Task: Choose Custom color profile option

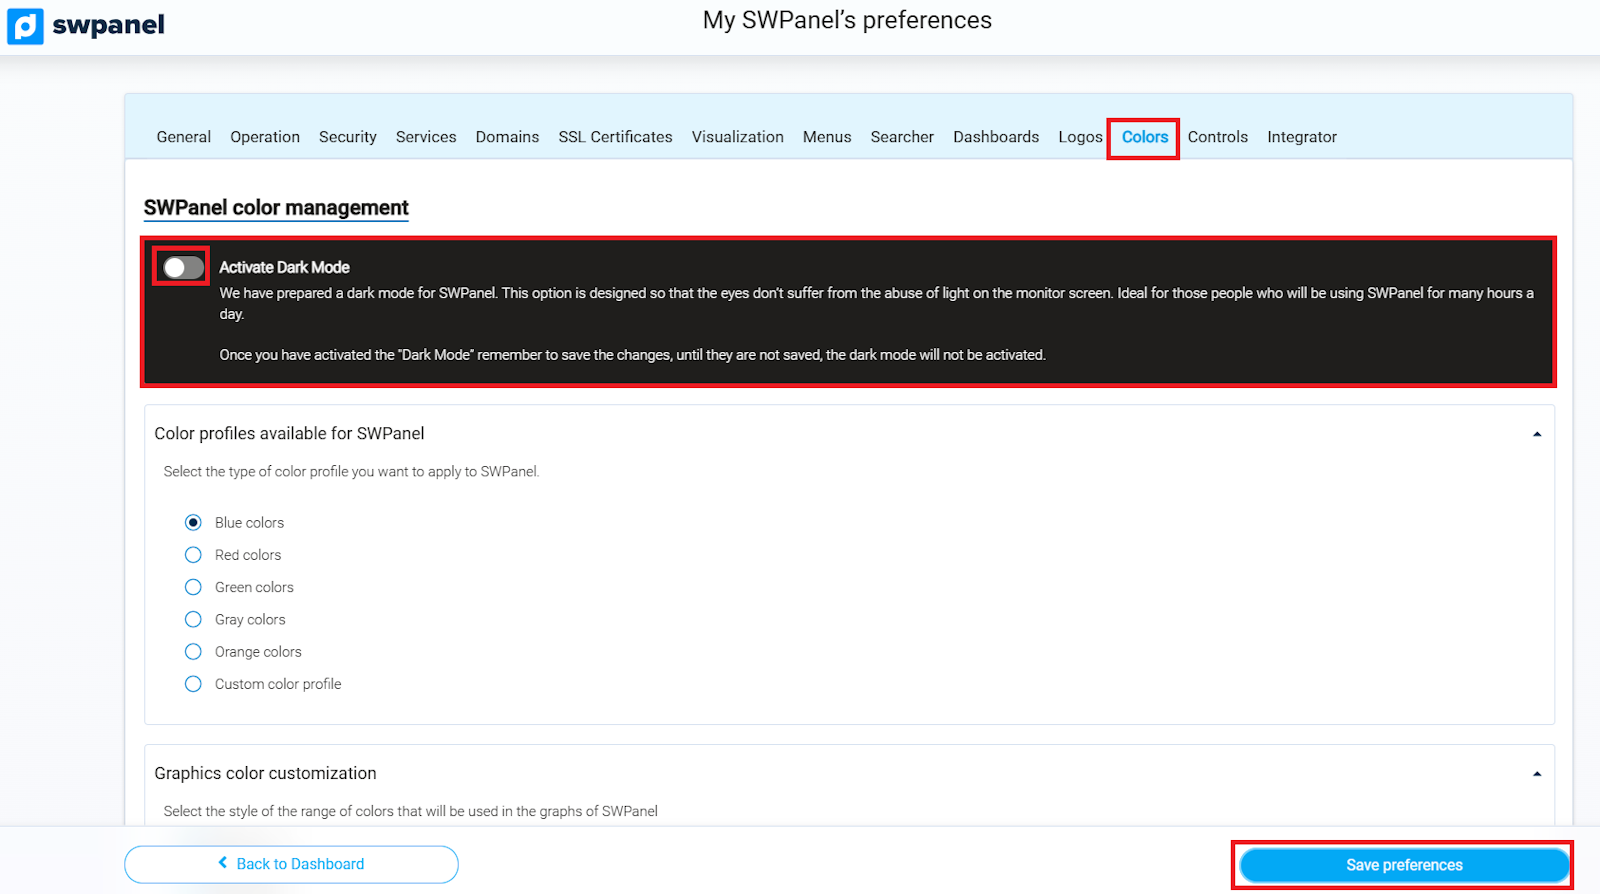Action: tap(193, 684)
